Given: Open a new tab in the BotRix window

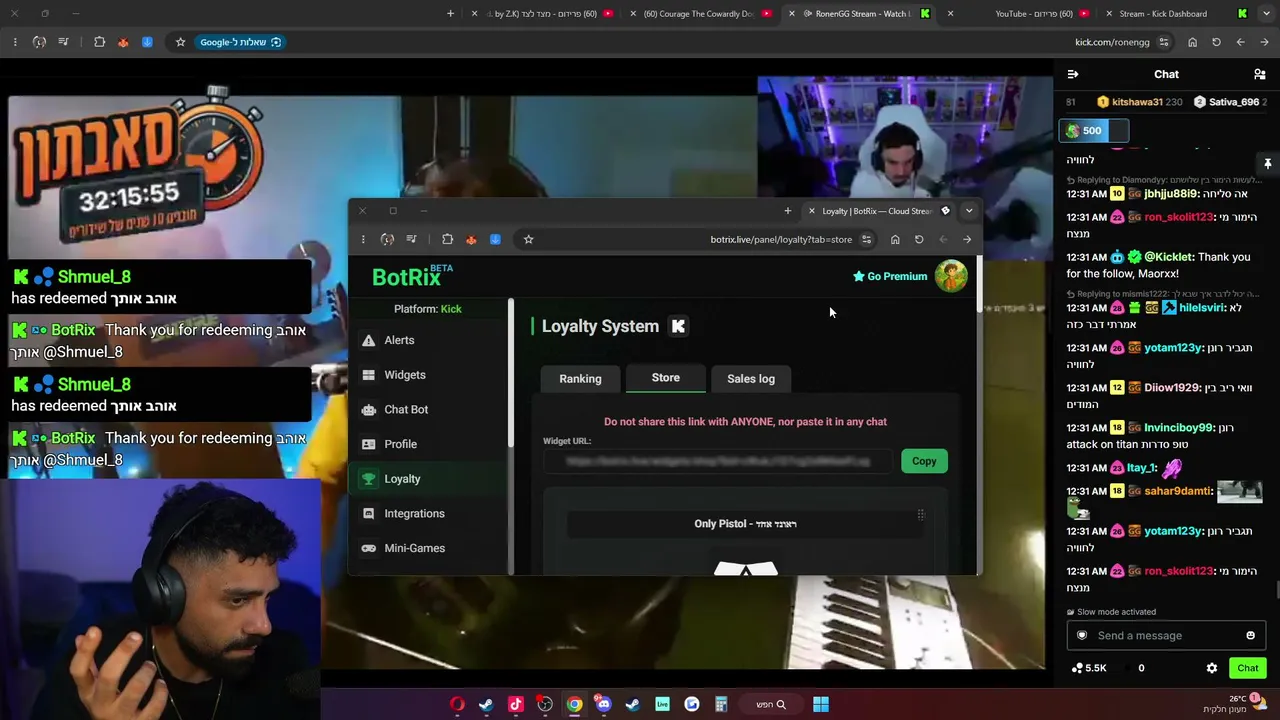Looking at the screenshot, I should click(x=788, y=211).
